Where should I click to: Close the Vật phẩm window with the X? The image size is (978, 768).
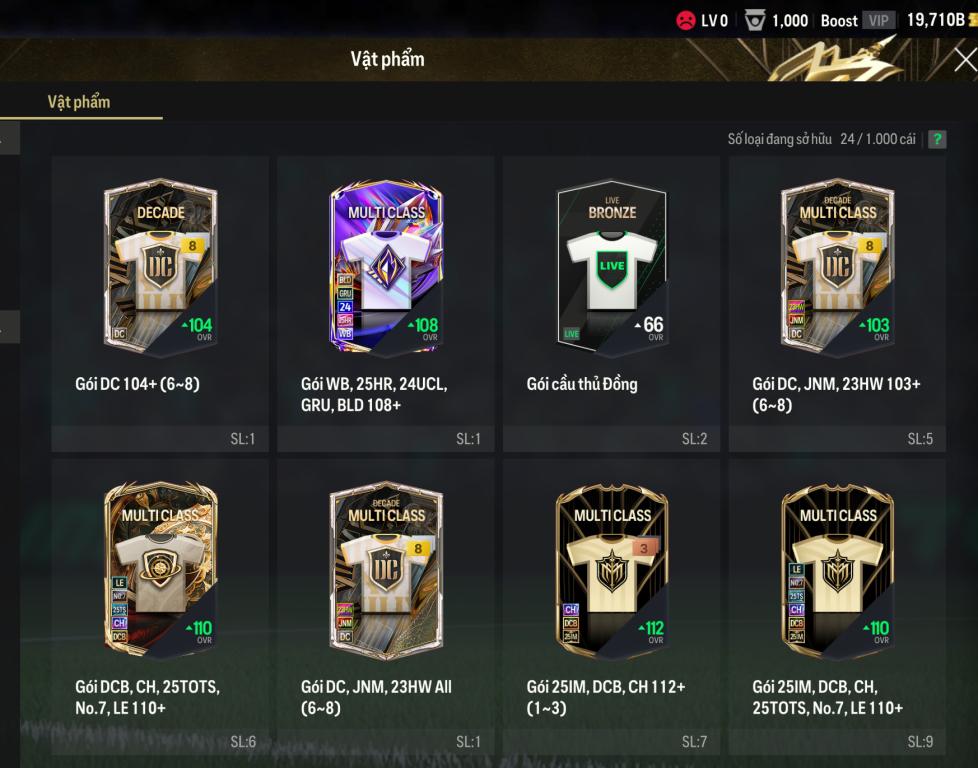point(966,61)
